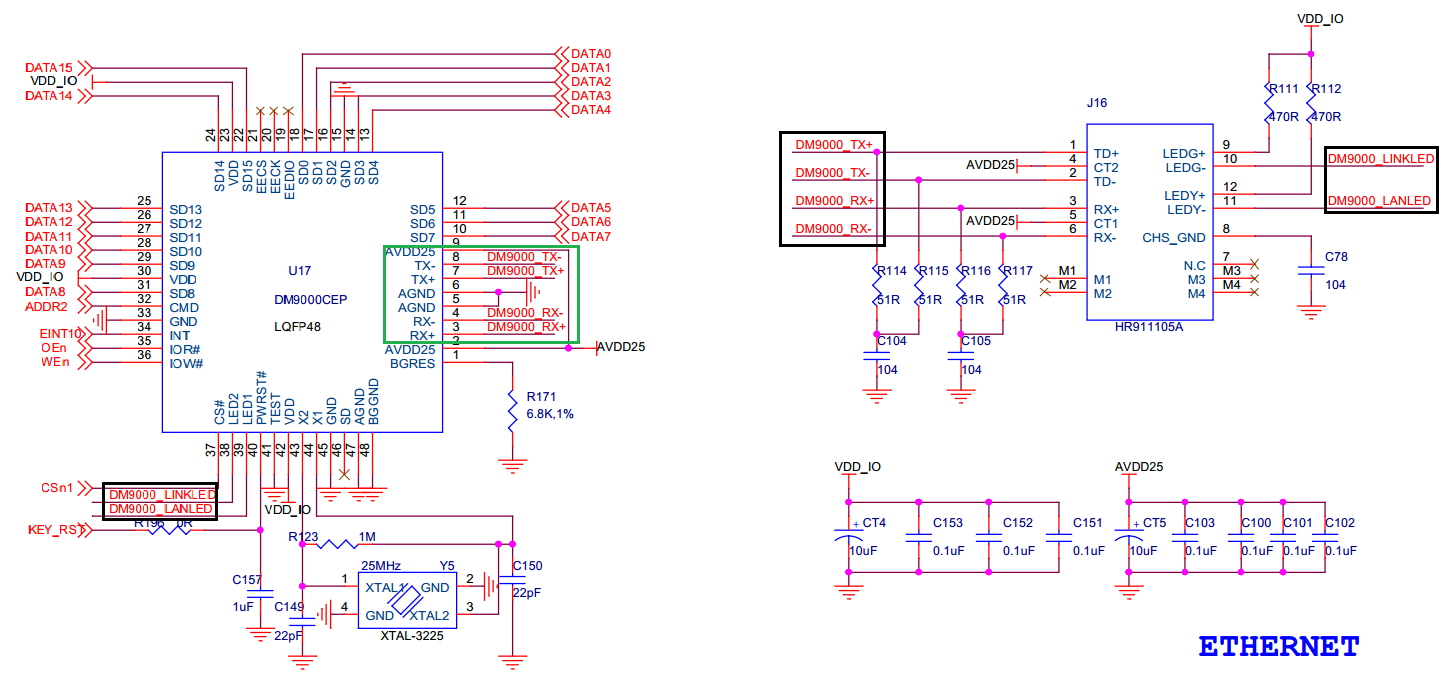This screenshot has height=679, width=1441.
Task: Select the LEDY- pin name on J16
Action: [1186, 208]
